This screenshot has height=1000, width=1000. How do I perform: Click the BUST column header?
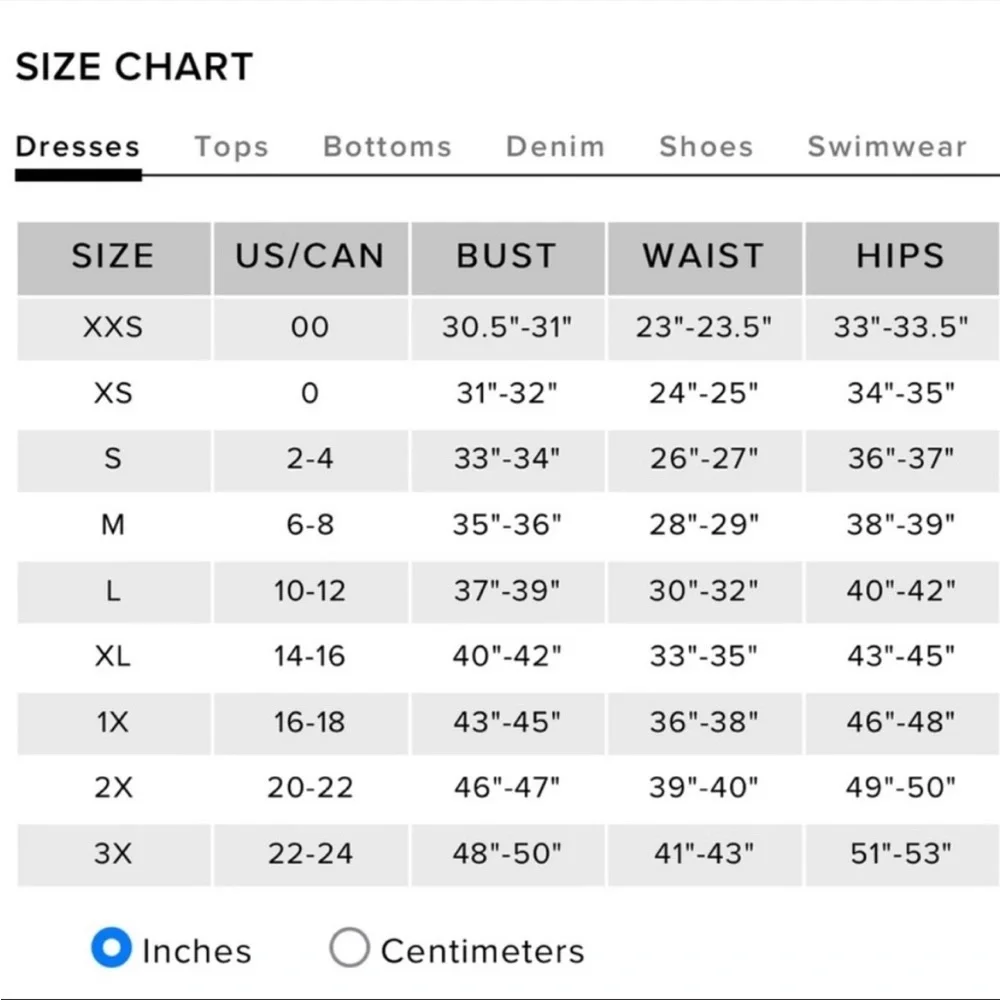pos(508,258)
